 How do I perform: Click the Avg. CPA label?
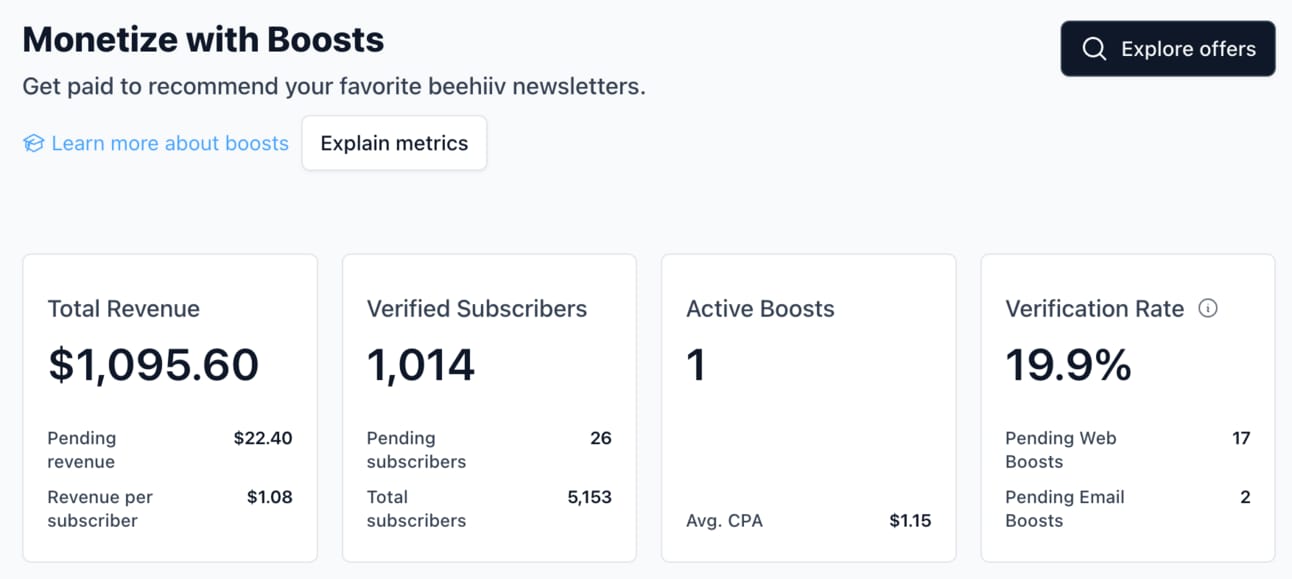(x=724, y=520)
